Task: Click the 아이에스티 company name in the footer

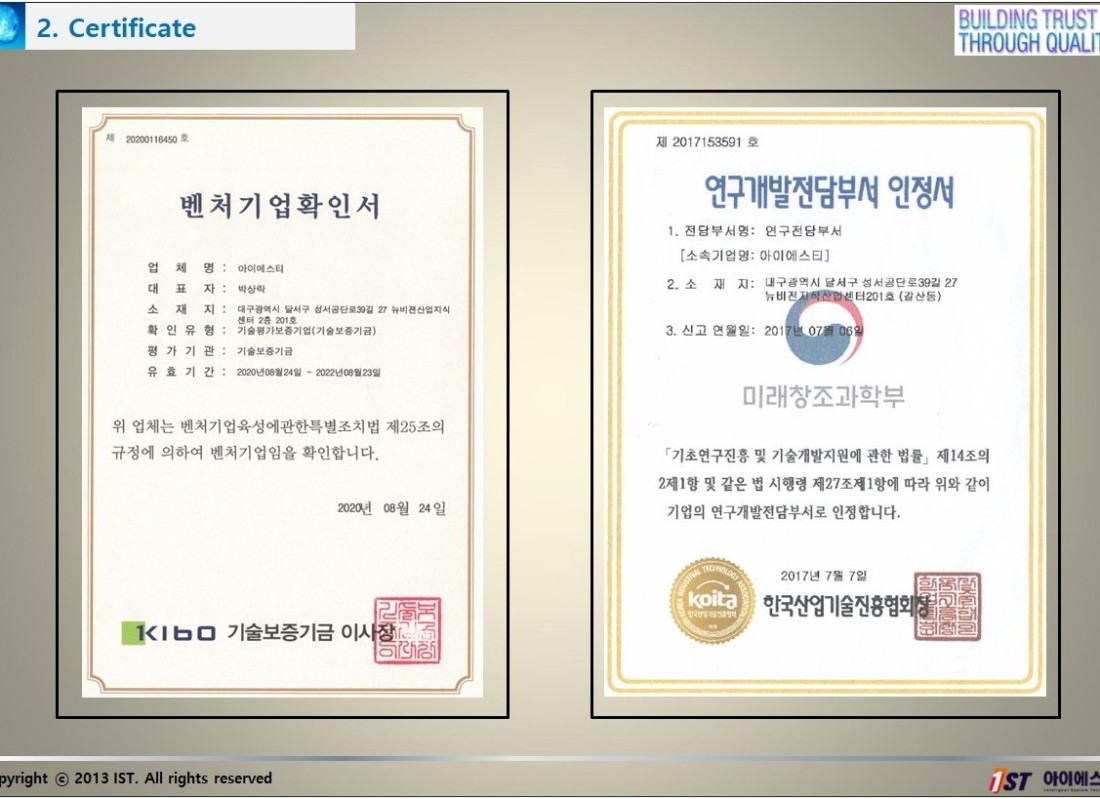Action: (1071, 779)
